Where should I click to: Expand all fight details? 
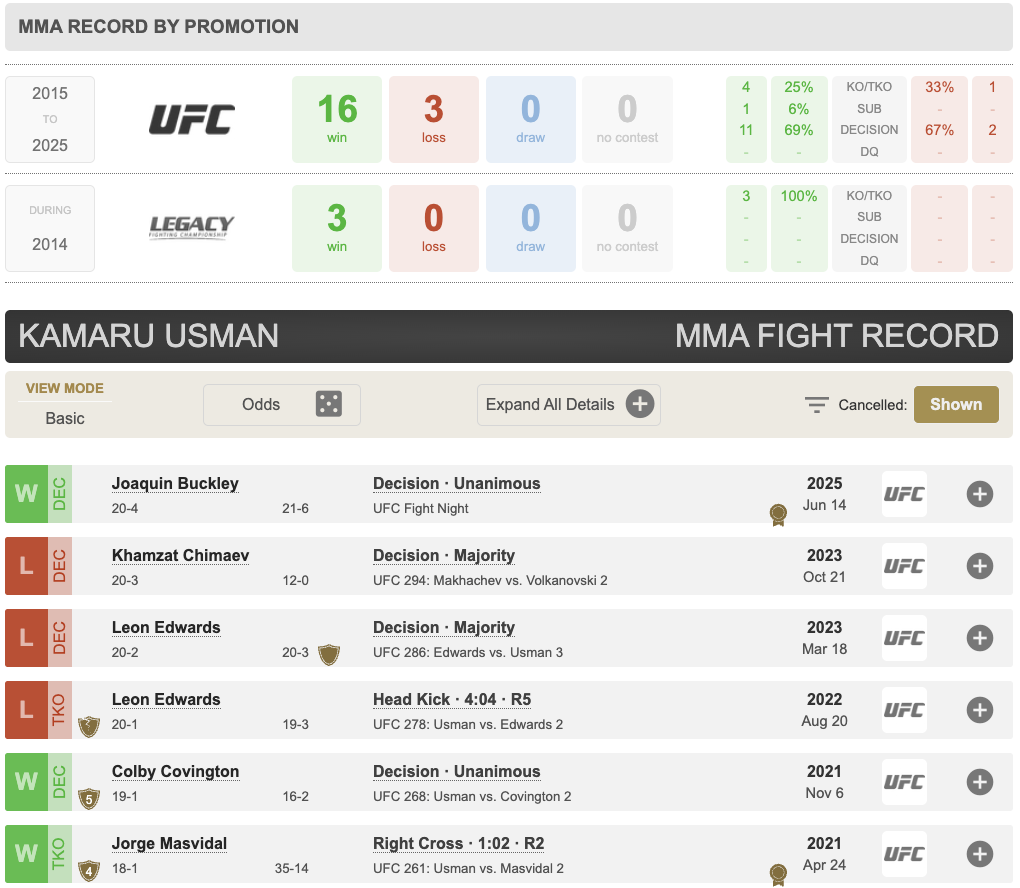pyautogui.click(x=568, y=405)
